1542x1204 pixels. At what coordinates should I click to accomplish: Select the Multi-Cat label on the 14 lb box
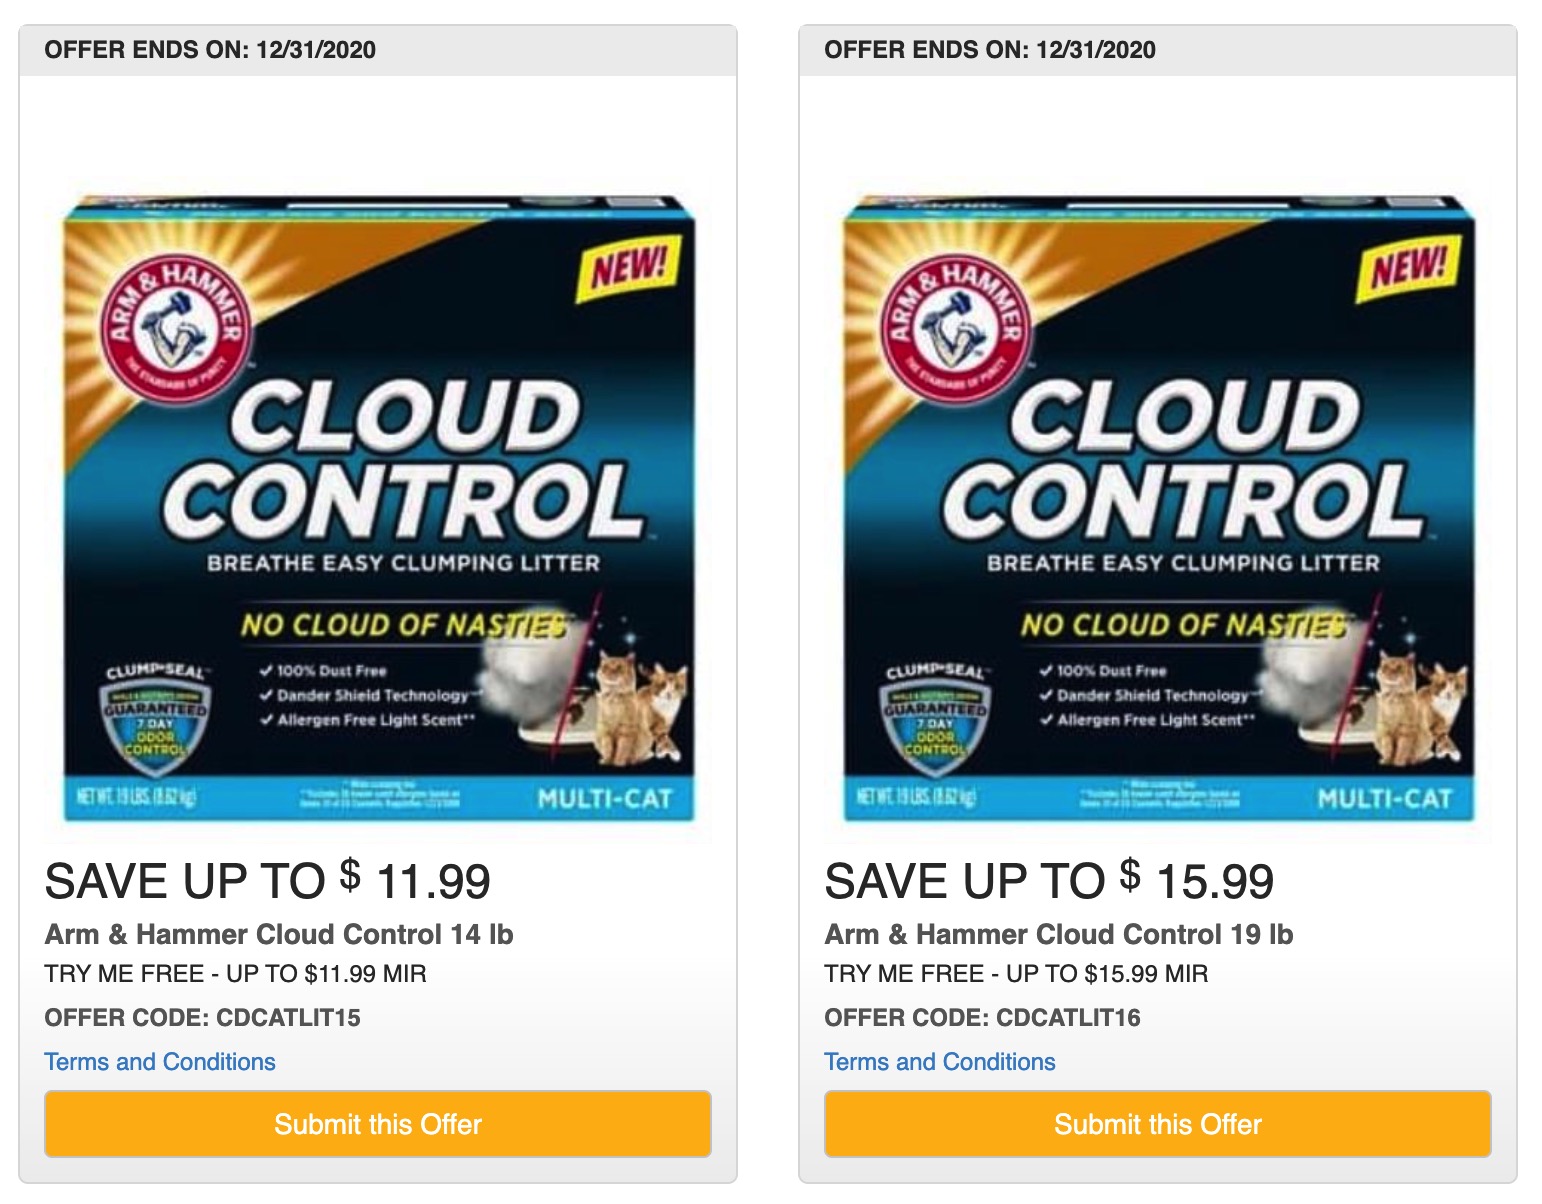pyautogui.click(x=607, y=798)
